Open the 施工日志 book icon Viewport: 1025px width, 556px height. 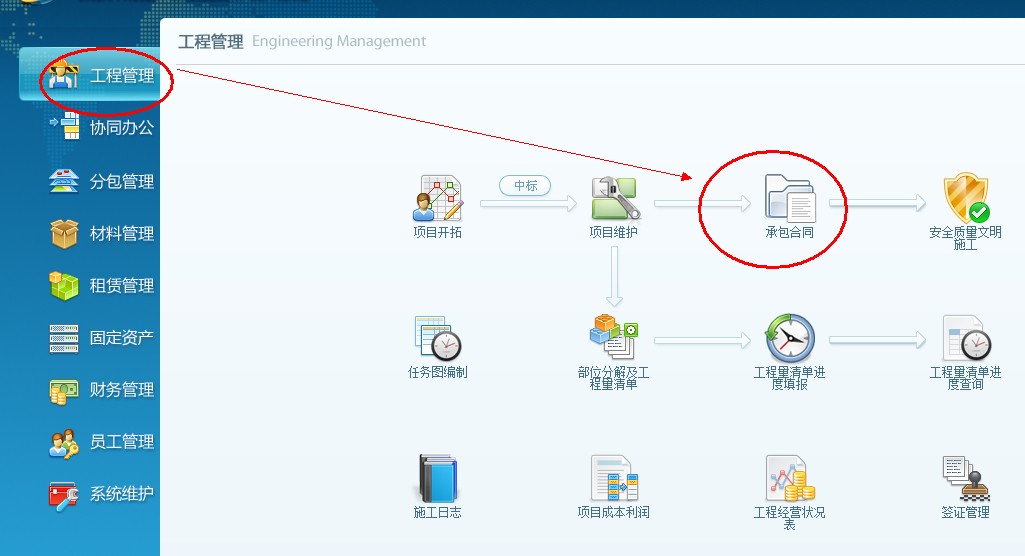(x=438, y=479)
